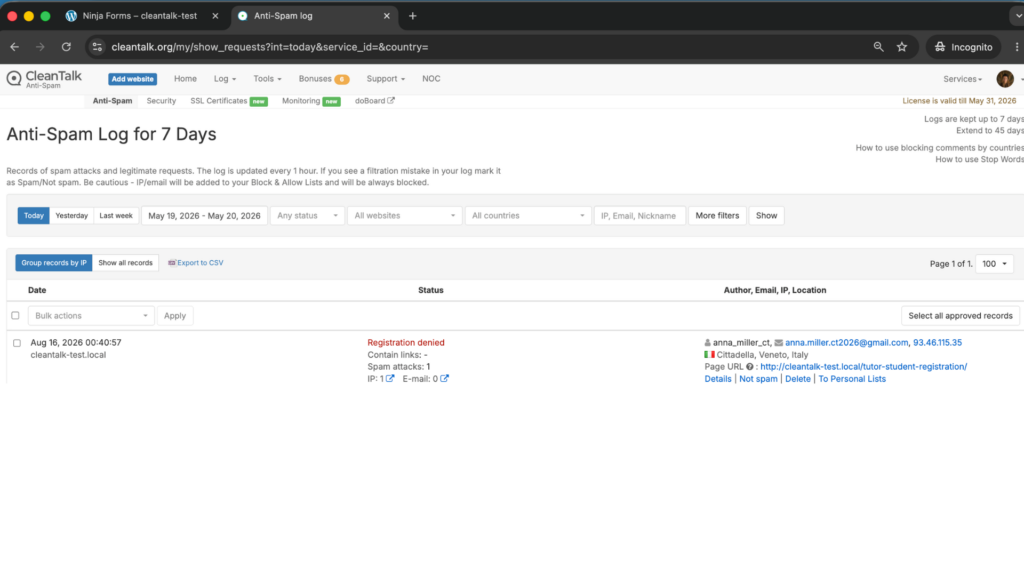Click Show all records button

click(x=125, y=263)
